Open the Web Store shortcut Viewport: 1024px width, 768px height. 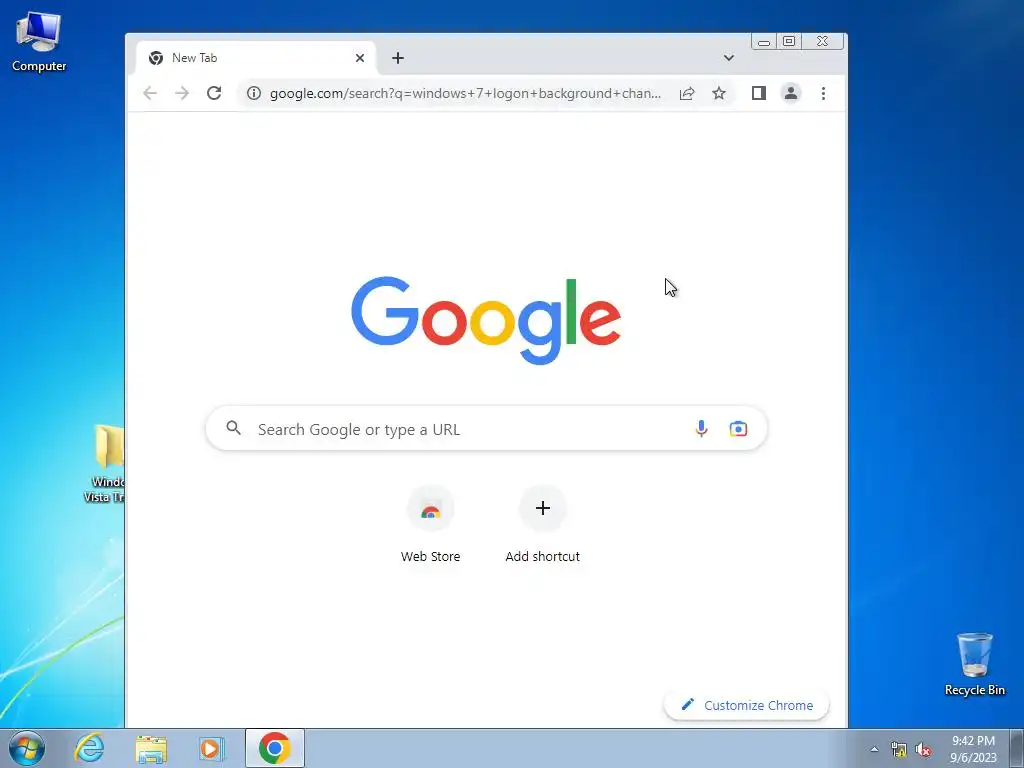tap(430, 523)
